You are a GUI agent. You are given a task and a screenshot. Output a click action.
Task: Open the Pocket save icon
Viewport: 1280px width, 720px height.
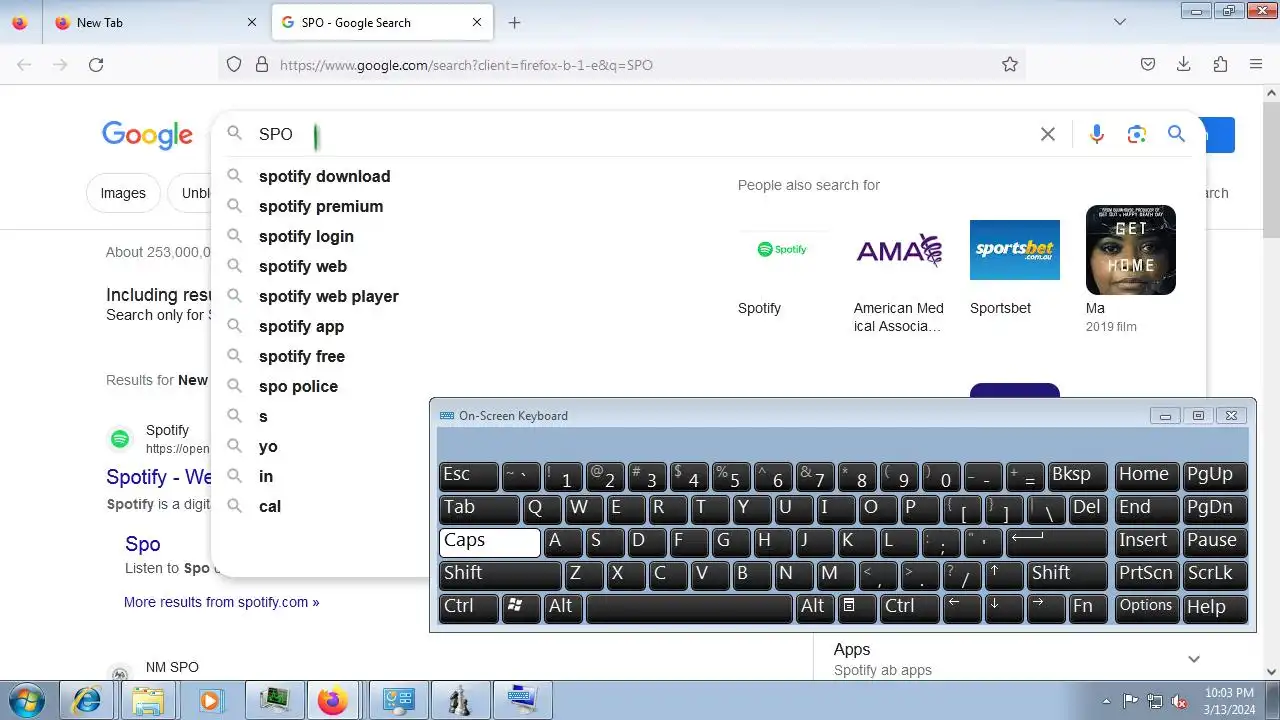click(x=1148, y=65)
